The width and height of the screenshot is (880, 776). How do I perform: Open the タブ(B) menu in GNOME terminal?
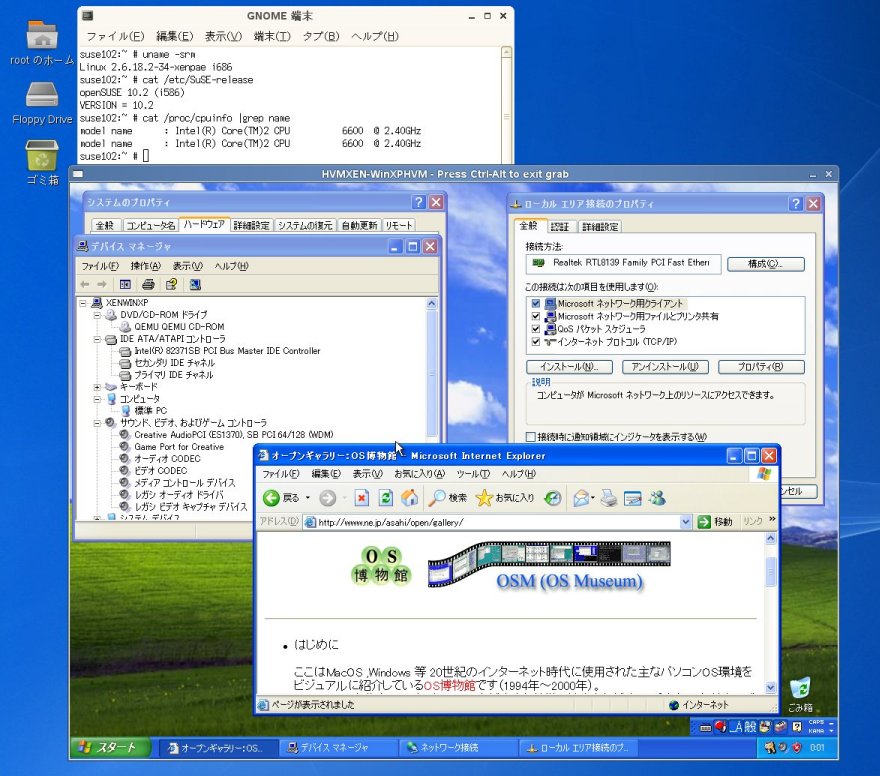(x=321, y=36)
